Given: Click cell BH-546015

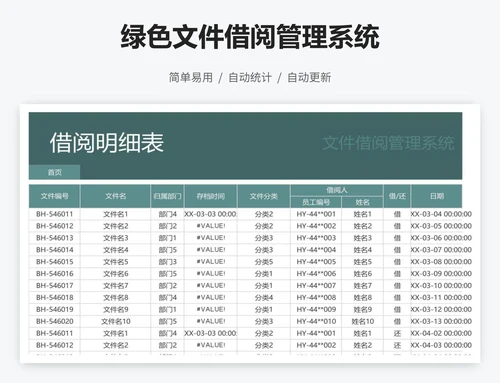Looking at the screenshot, I should pos(55,262).
